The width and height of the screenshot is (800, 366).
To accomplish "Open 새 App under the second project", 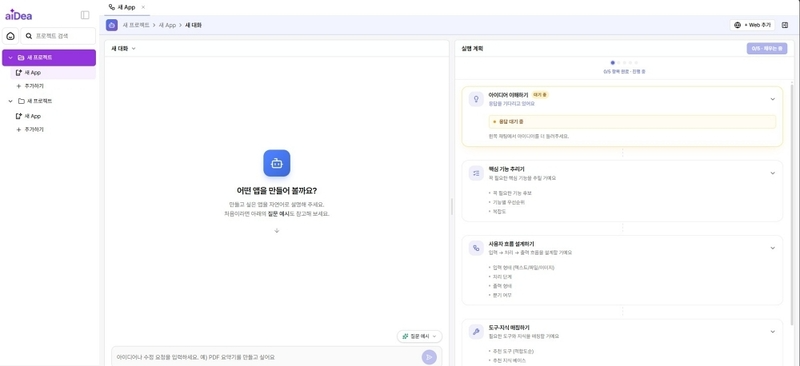I will pyautogui.click(x=53, y=116).
